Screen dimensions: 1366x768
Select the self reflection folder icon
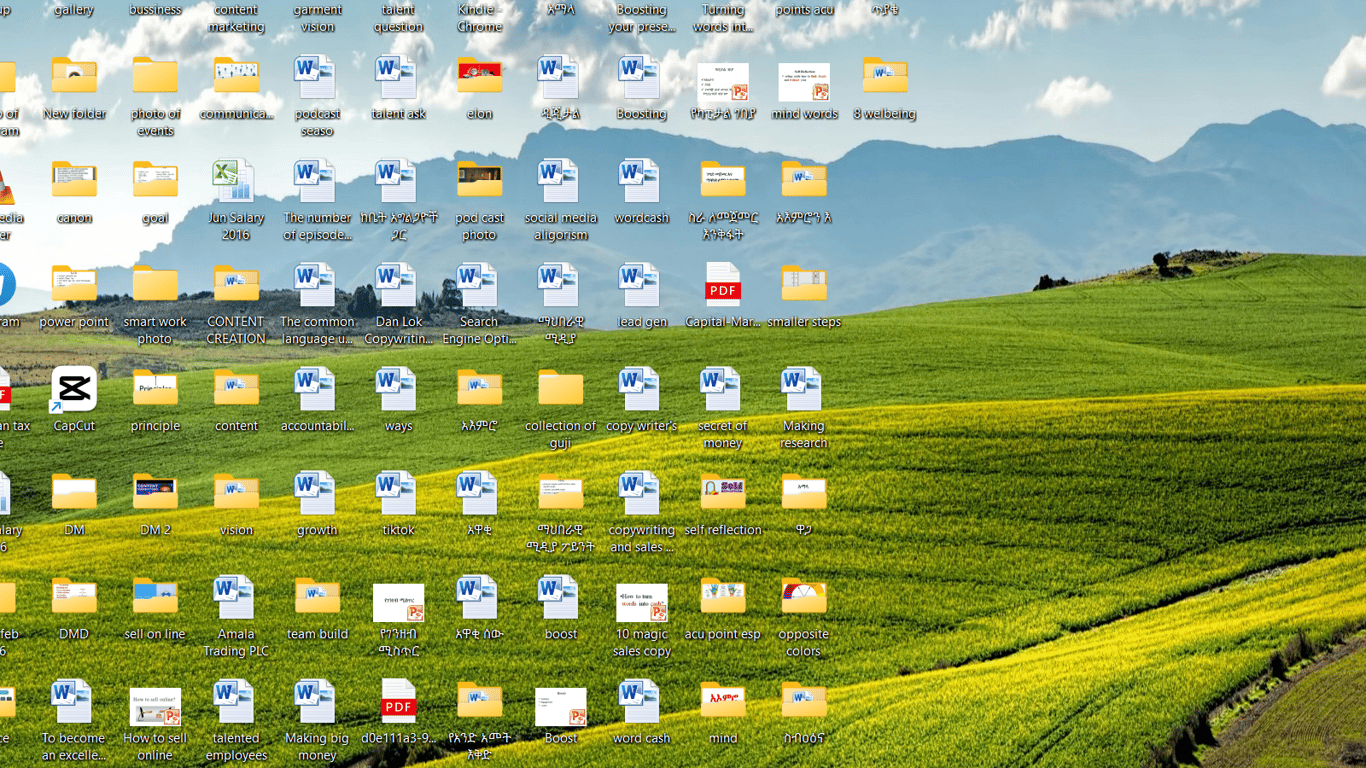[723, 494]
